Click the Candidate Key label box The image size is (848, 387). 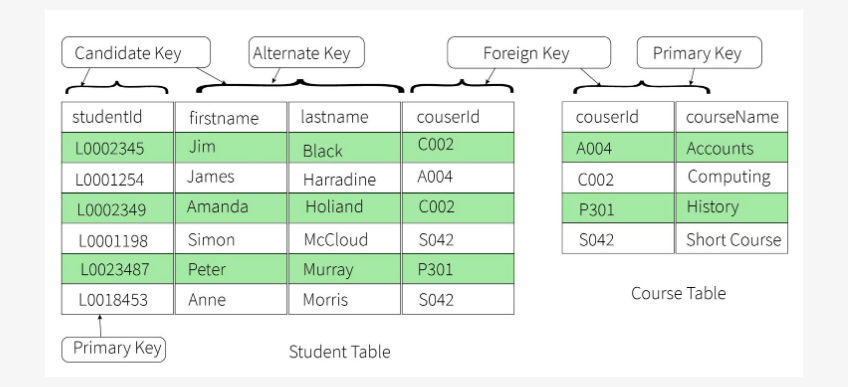pyautogui.click(x=136, y=52)
